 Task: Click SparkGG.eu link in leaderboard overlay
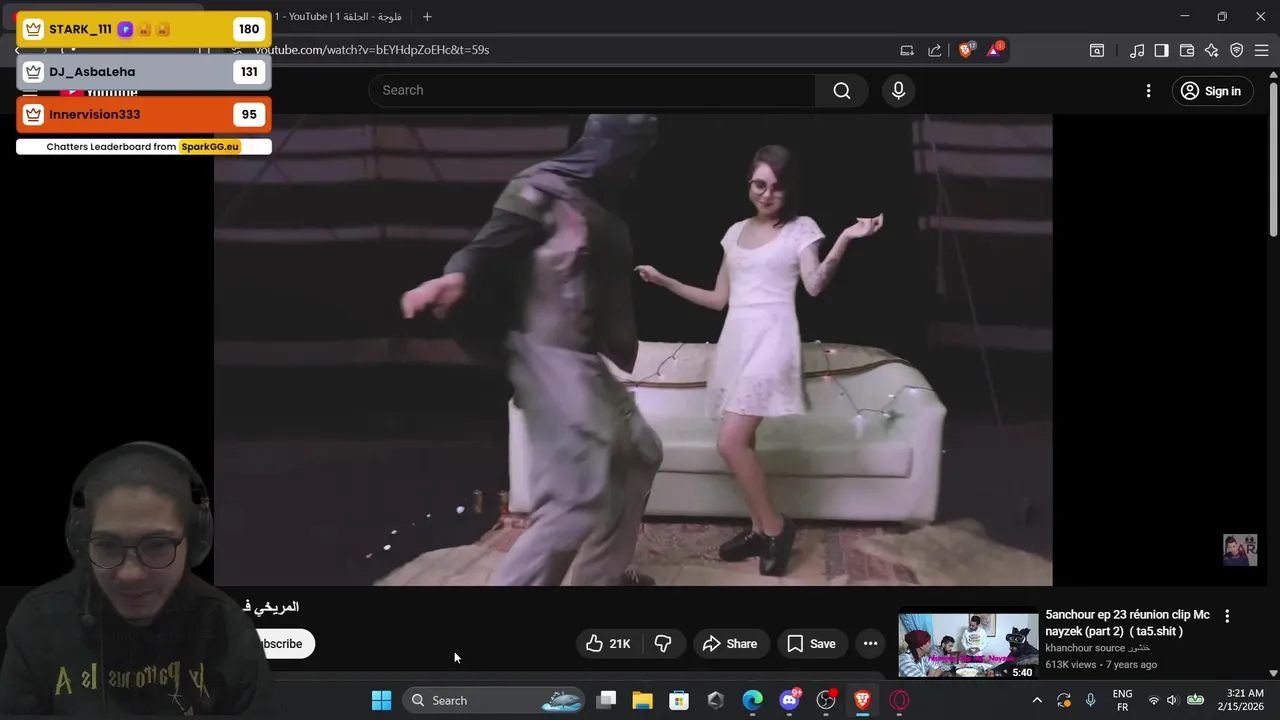(x=210, y=147)
